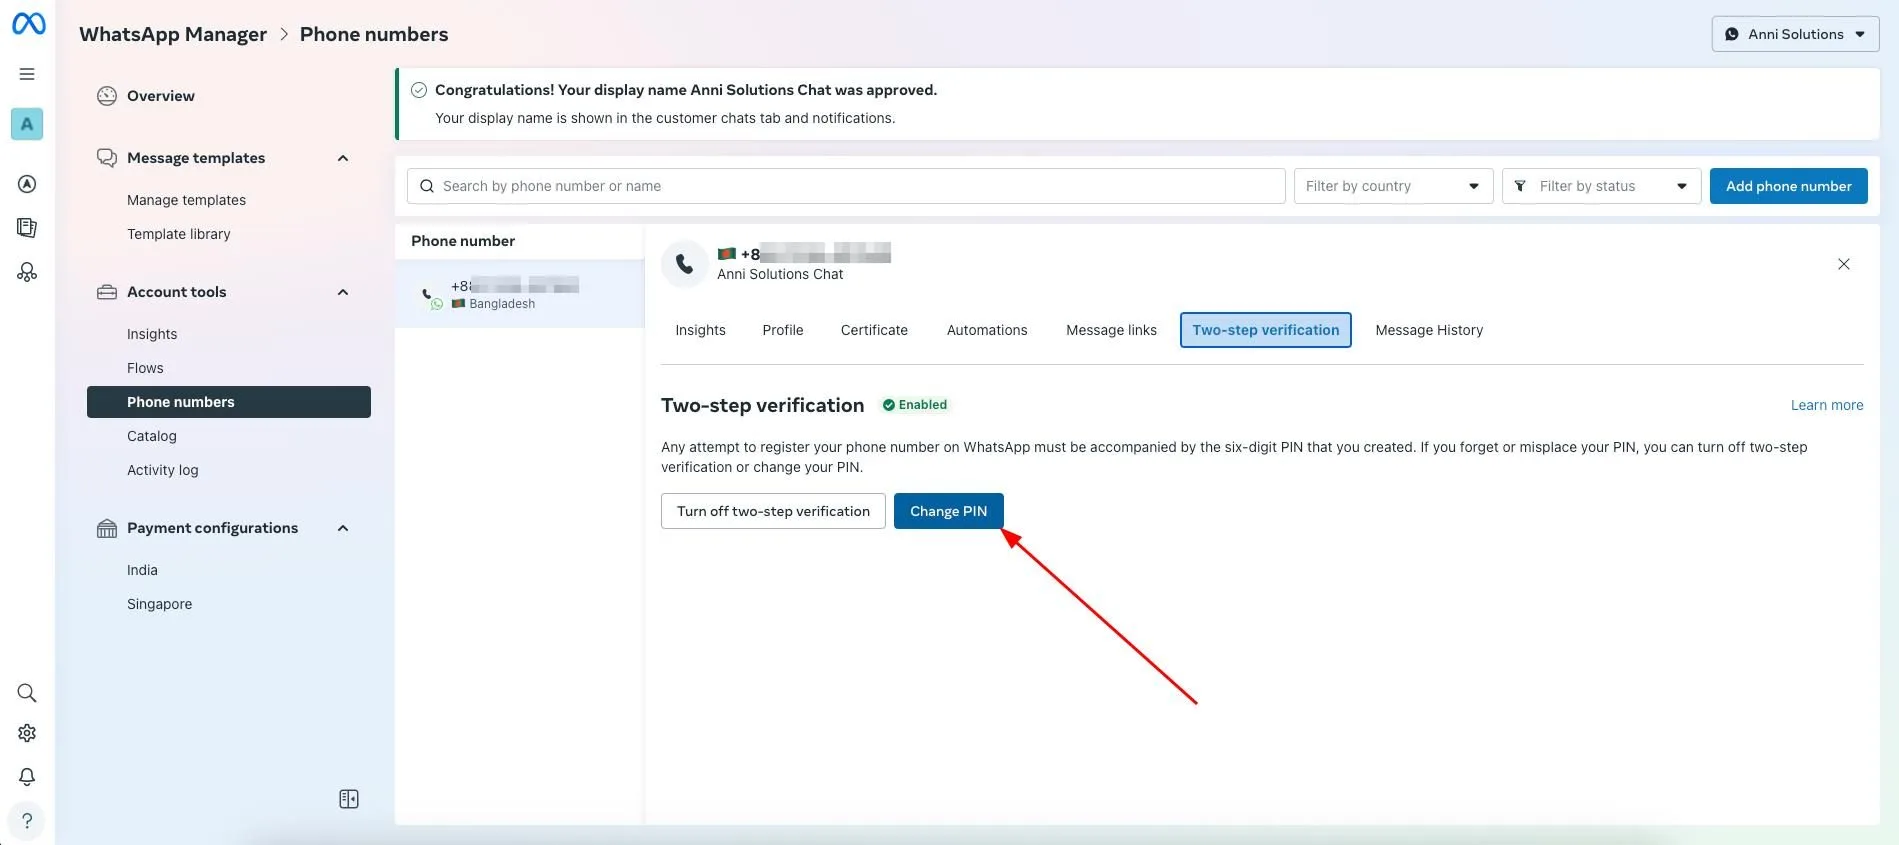Click the Message templates chat icon
Image resolution: width=1899 pixels, height=845 pixels.
107,158
